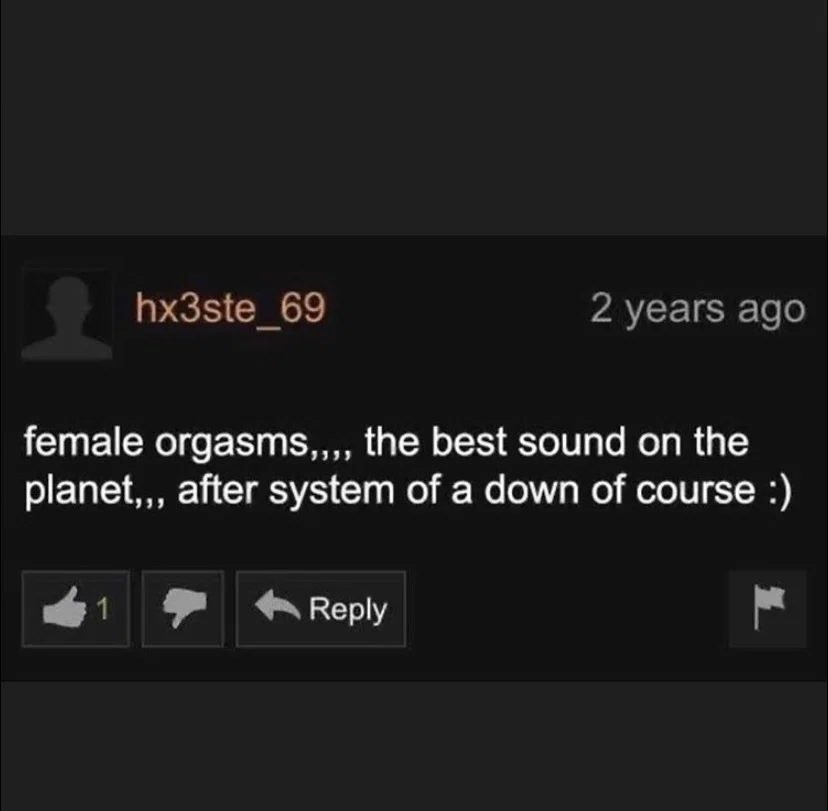Click the word "after" in the comment
This screenshot has height=811, width=828.
click(217, 491)
